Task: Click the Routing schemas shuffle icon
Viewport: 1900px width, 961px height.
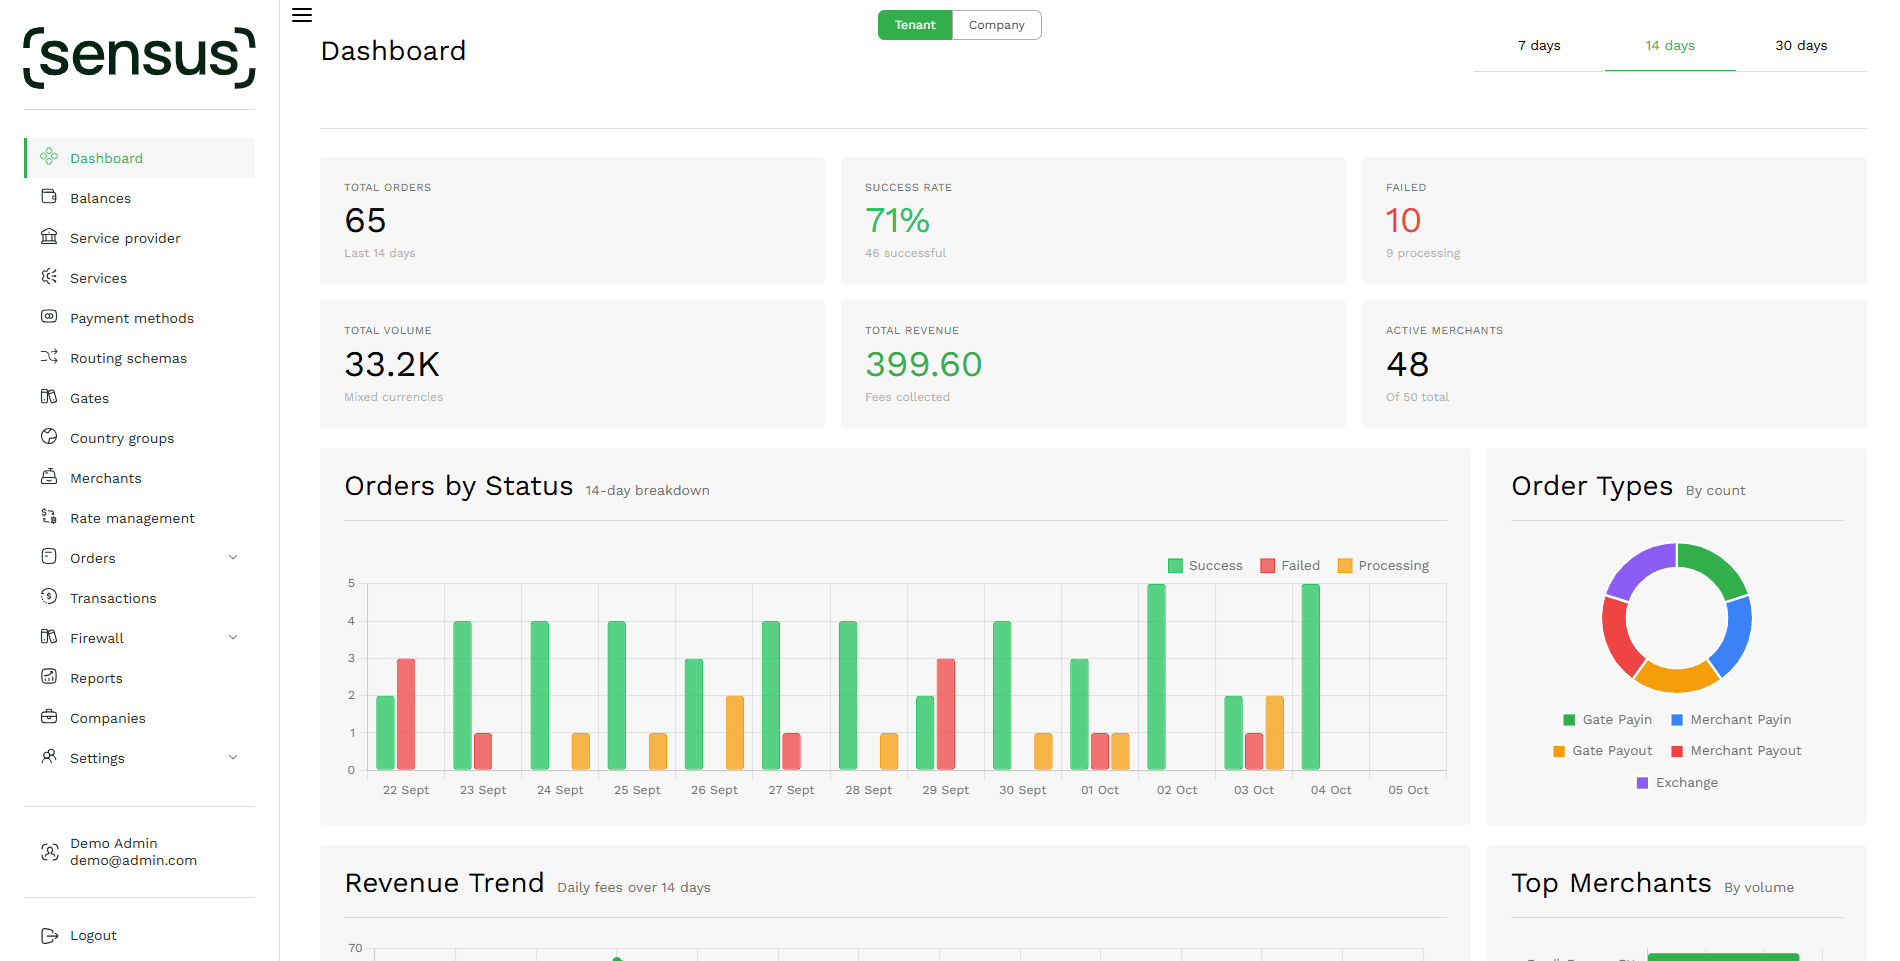Action: pos(49,357)
